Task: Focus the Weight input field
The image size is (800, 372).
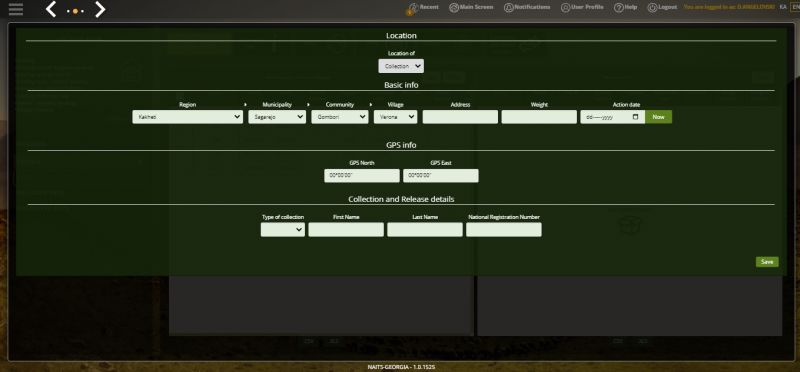Action: (x=539, y=117)
